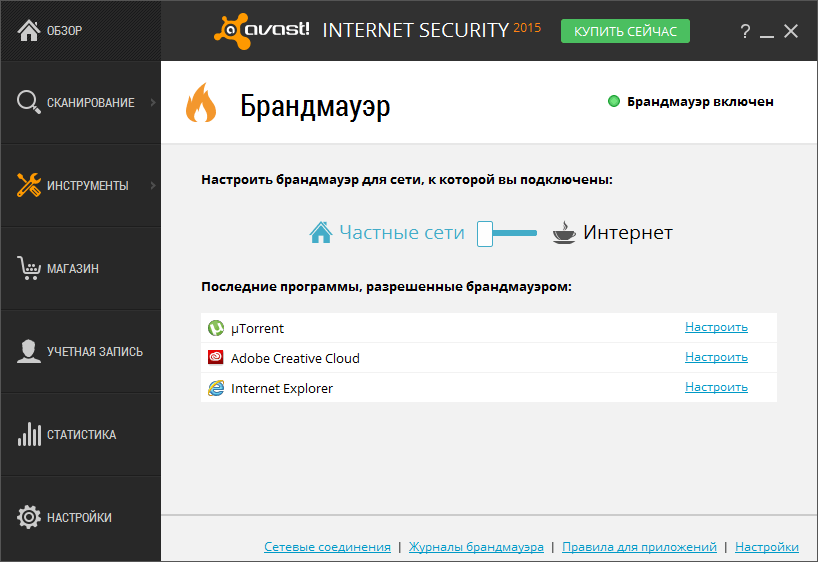Select the Интернет network label

click(628, 232)
